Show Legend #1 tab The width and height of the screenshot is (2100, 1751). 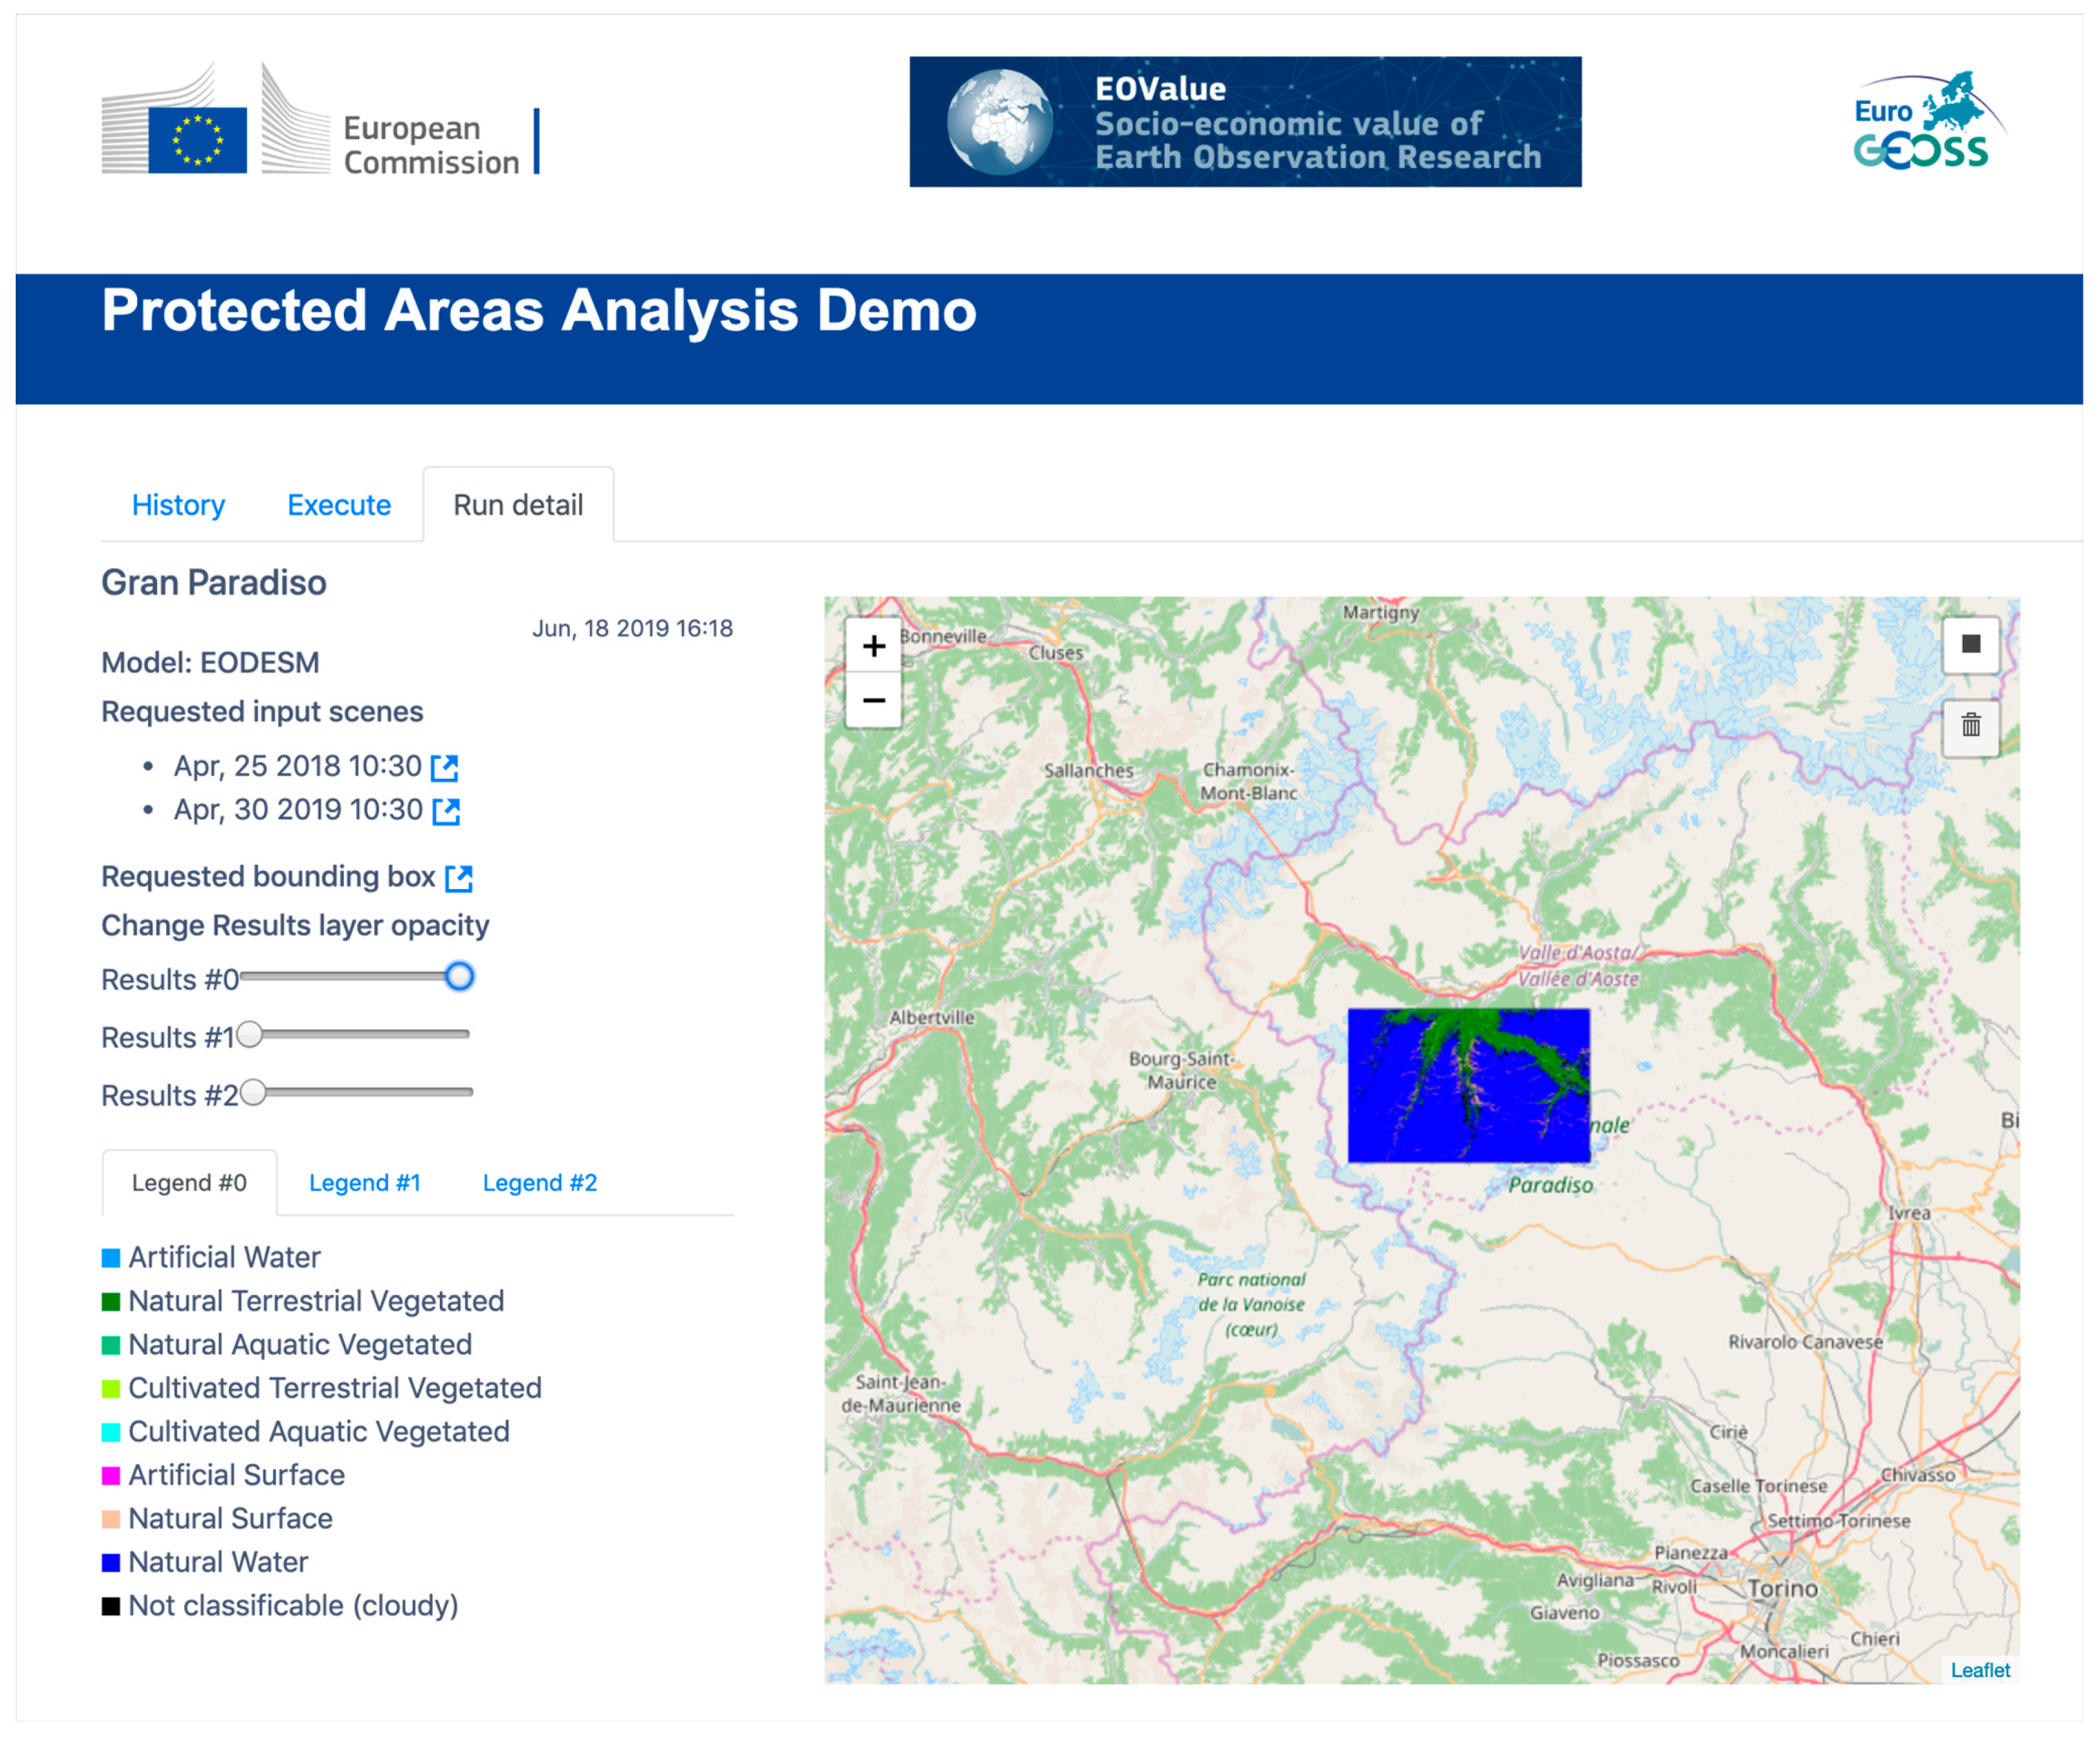[364, 1183]
